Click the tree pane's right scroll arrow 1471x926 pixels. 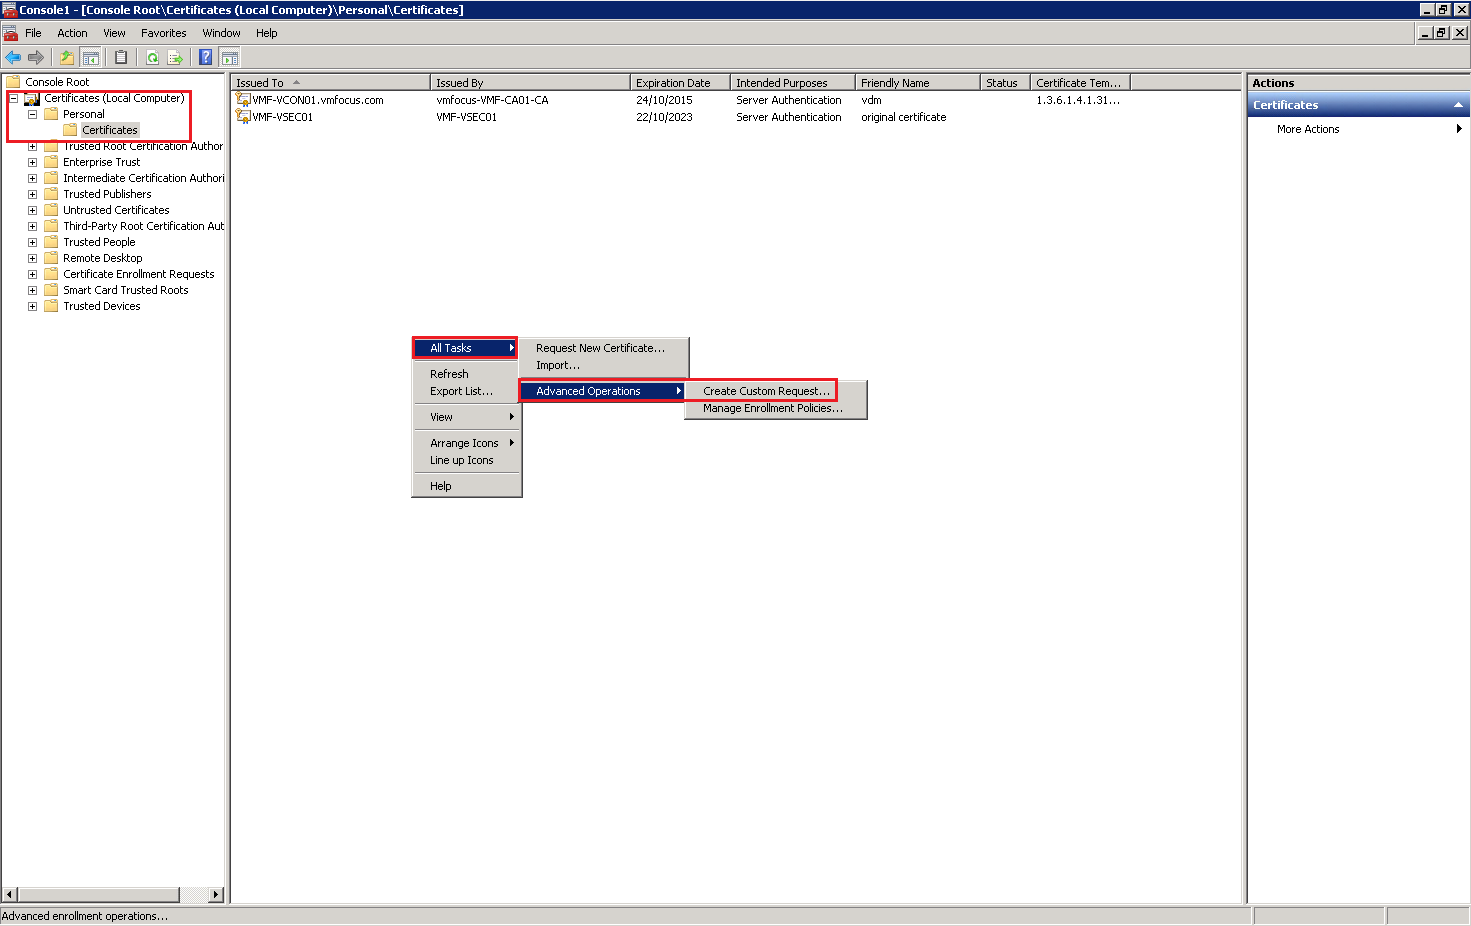216,894
